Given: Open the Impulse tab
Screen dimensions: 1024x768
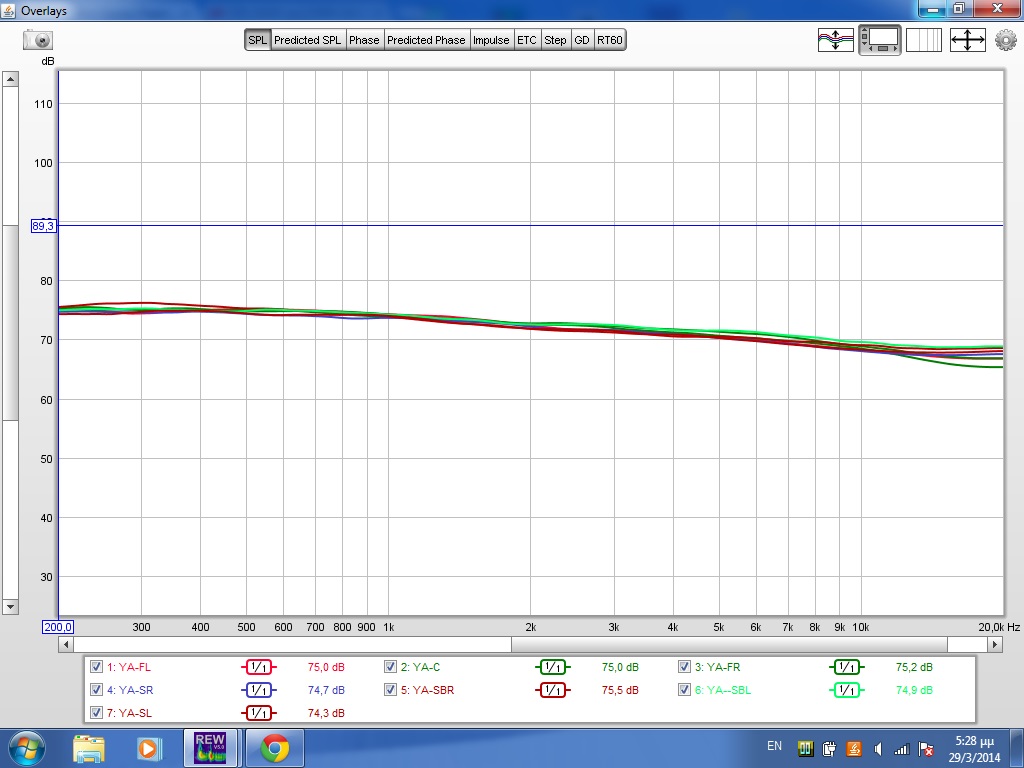Looking at the screenshot, I should [x=491, y=40].
